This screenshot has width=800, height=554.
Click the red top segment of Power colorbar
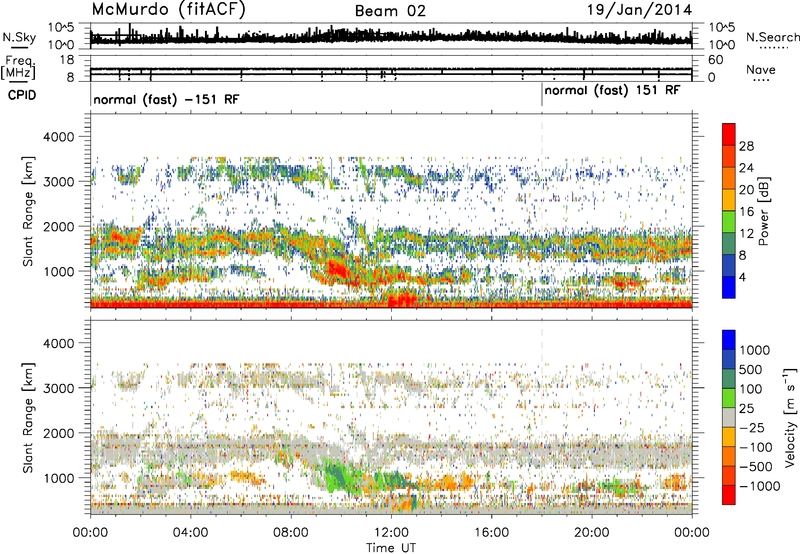pos(729,134)
